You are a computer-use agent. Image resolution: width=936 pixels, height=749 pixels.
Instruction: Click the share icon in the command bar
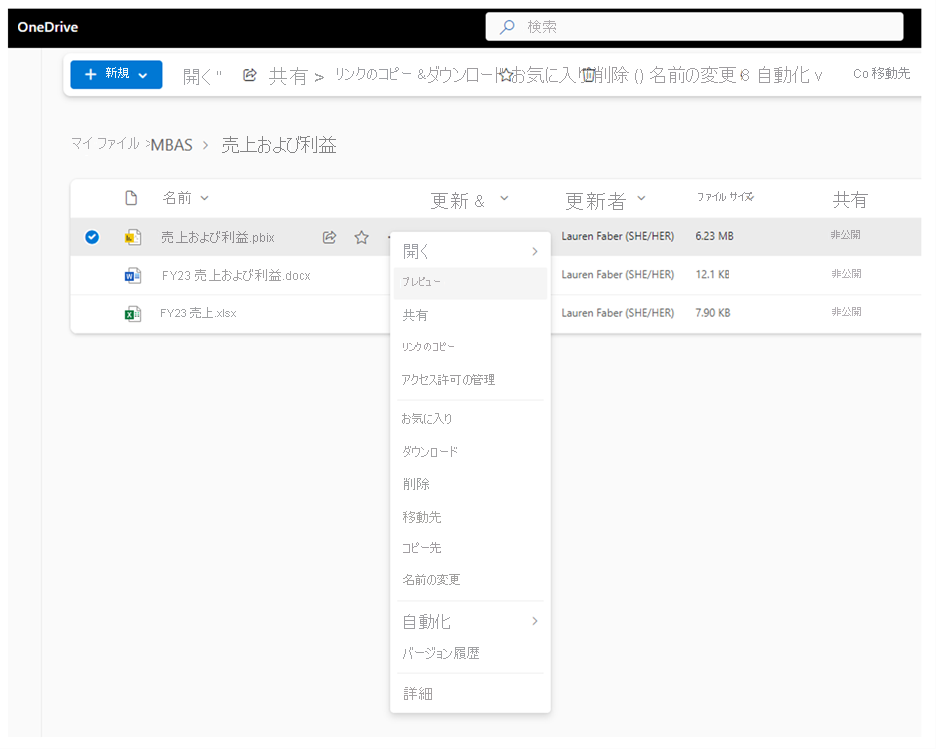[251, 75]
